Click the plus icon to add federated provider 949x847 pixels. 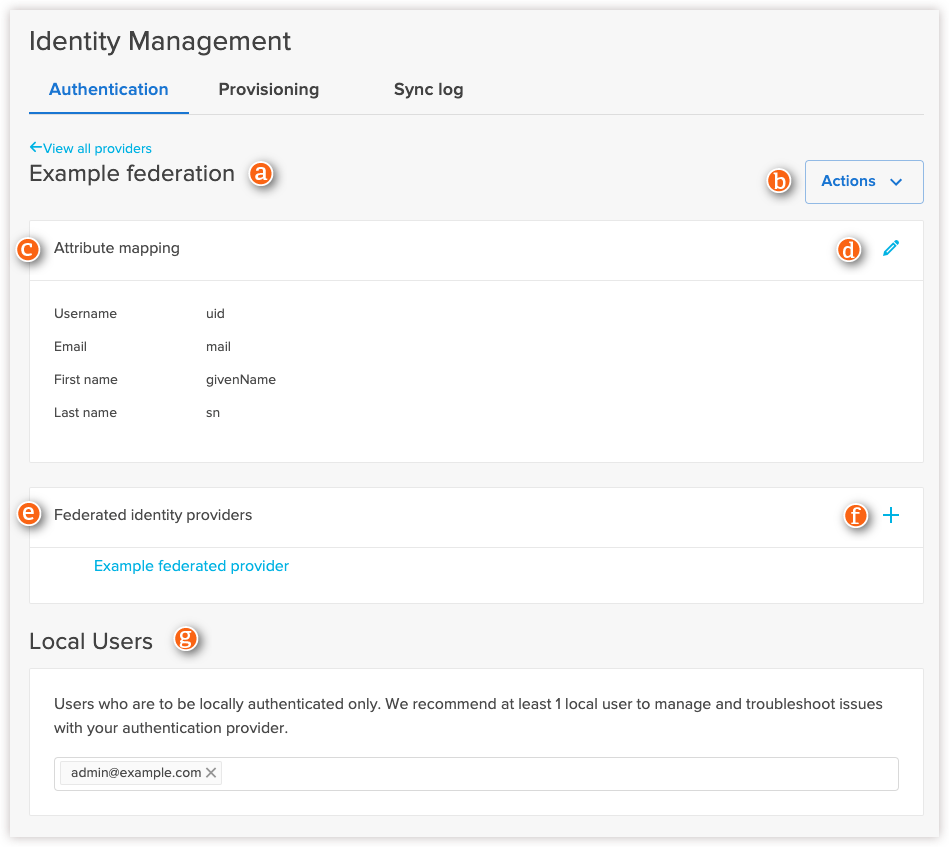891,516
